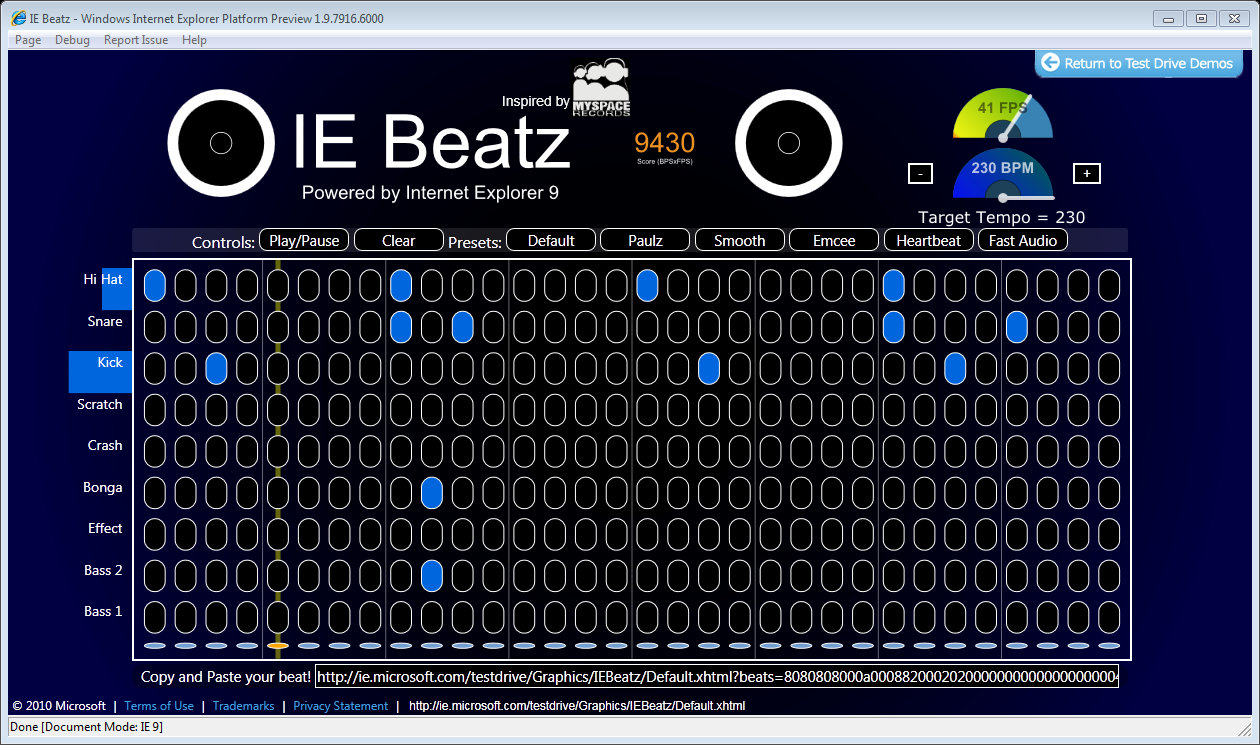Enable the Scratch cell at step 1
The image size is (1260, 745).
[x=155, y=410]
